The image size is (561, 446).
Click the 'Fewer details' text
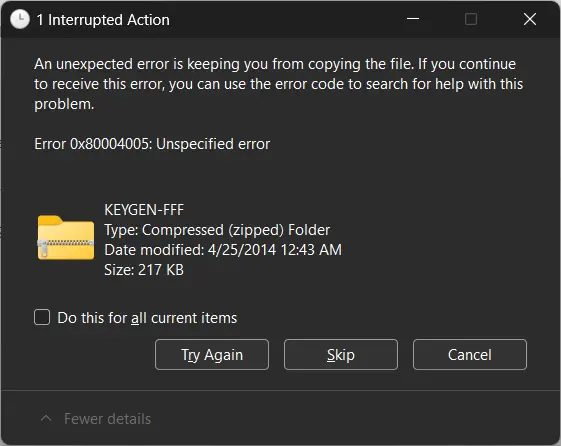(107, 419)
